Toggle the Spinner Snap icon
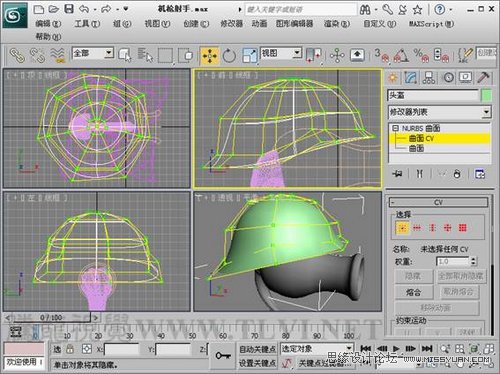The width and height of the screenshot is (500, 374). [x=441, y=55]
